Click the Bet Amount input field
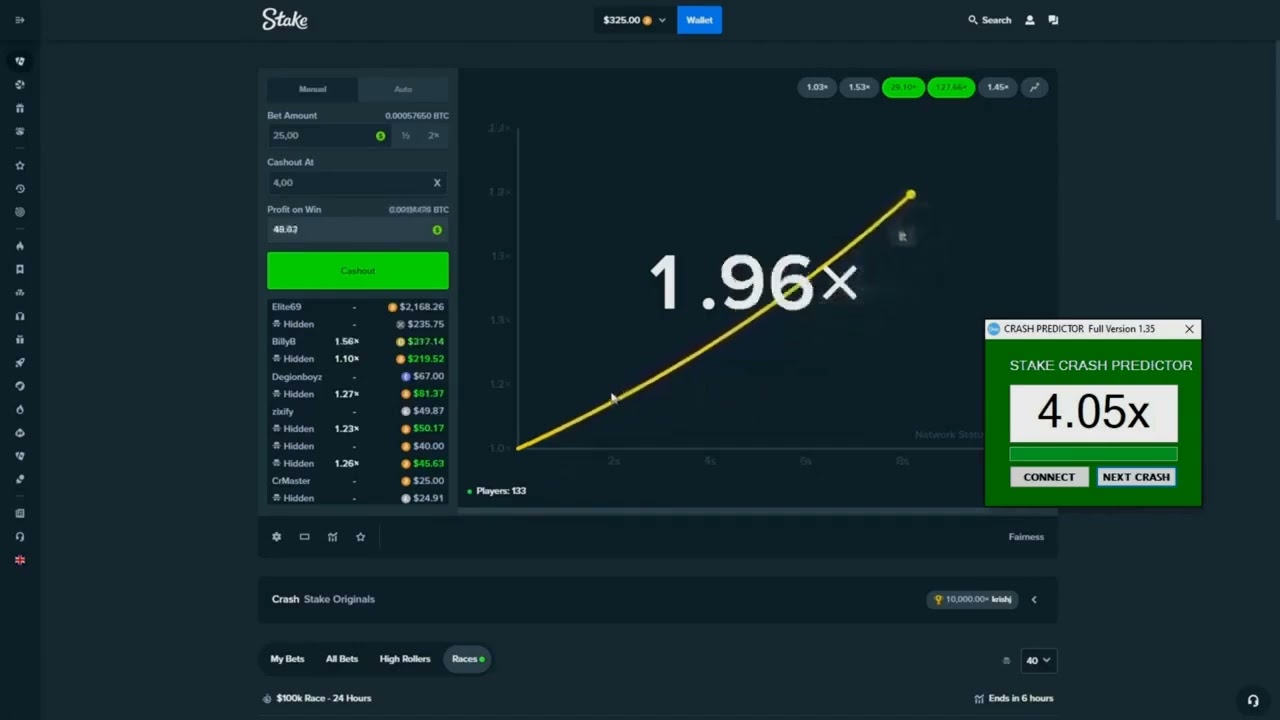 328,135
